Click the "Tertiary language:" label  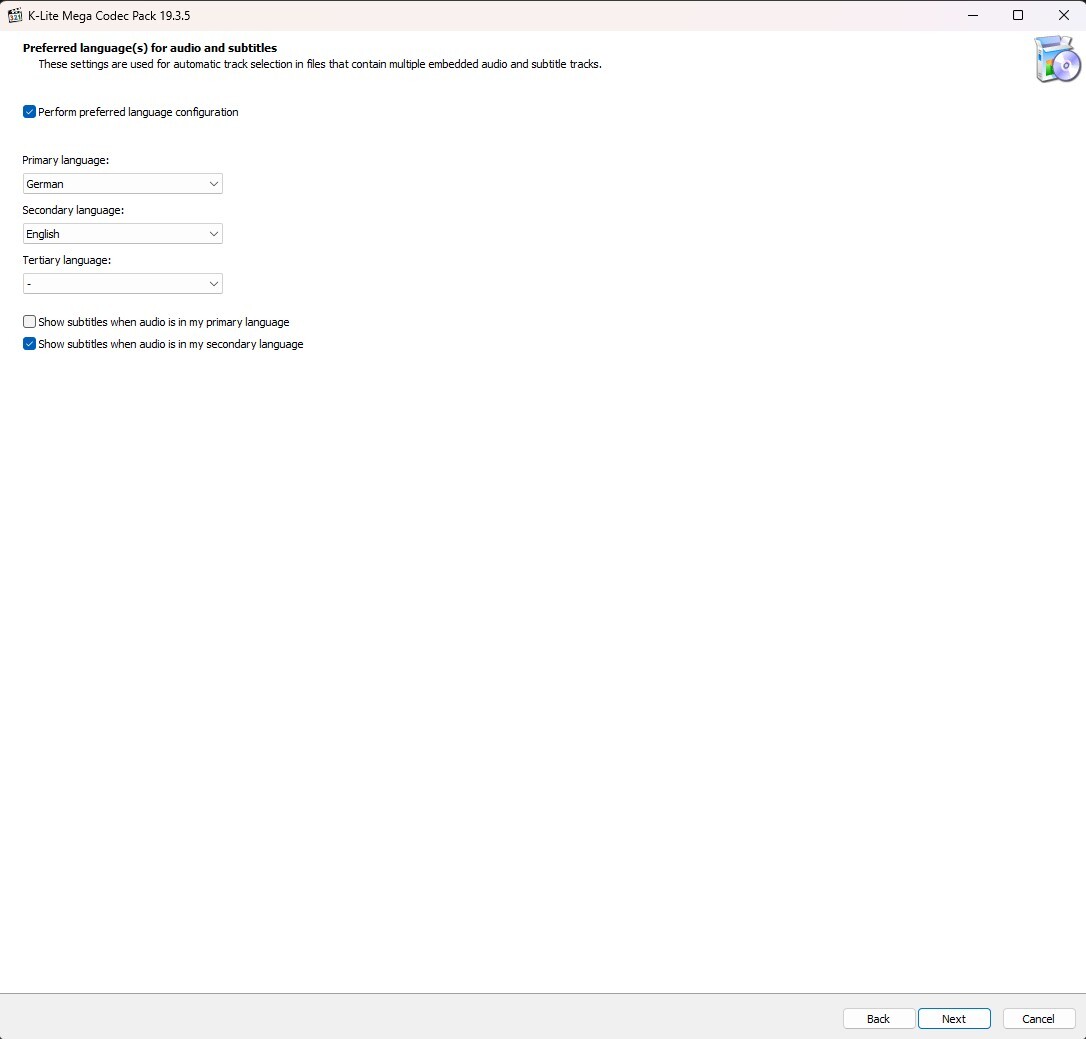point(66,260)
